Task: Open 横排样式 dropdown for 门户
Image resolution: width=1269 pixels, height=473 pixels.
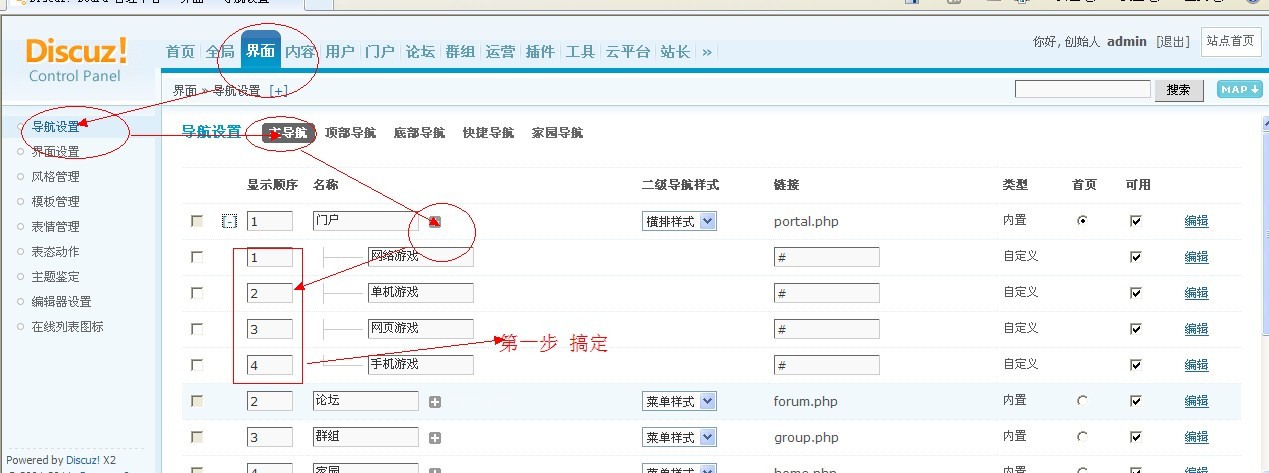Action: pyautogui.click(x=679, y=222)
